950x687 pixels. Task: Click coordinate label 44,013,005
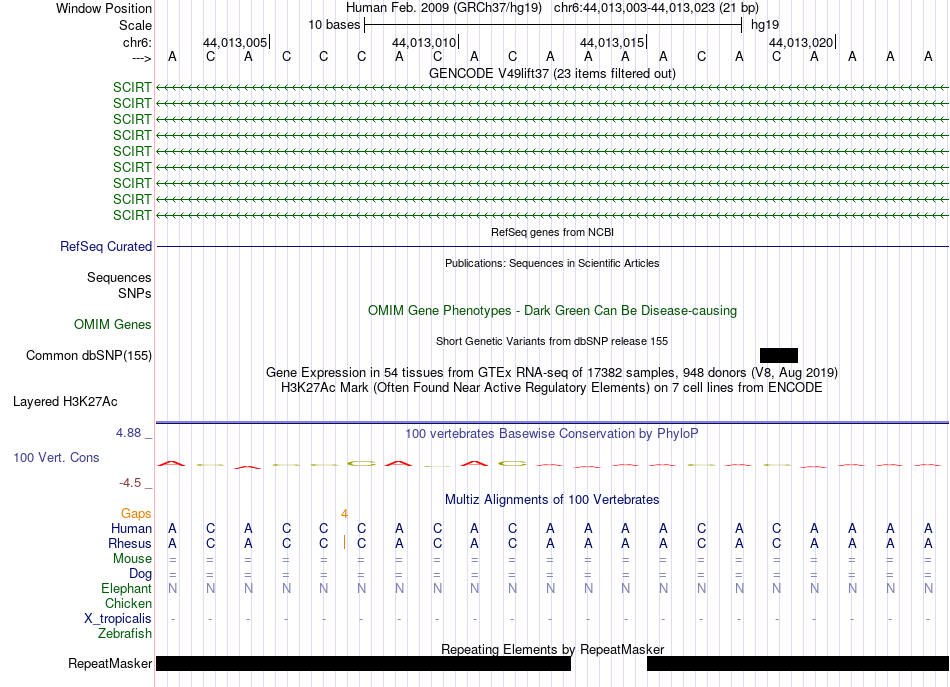point(234,42)
